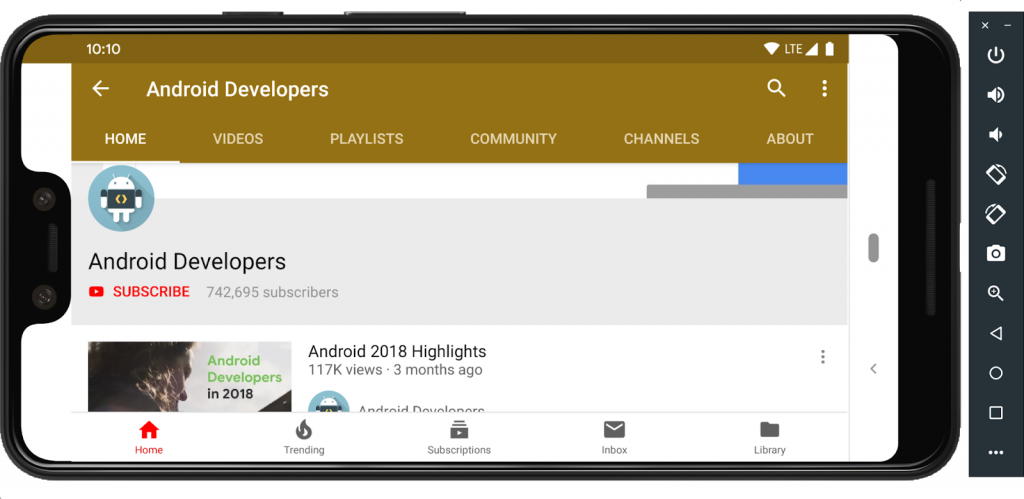Open the ABOUT tab
This screenshot has height=499, width=1024.
coord(790,138)
